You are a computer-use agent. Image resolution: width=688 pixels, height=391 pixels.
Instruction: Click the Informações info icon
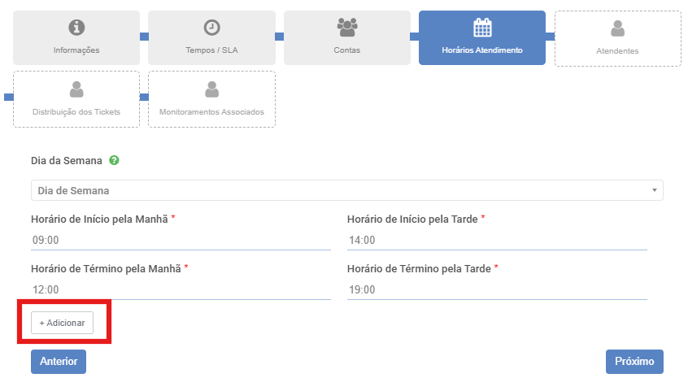coord(76,28)
